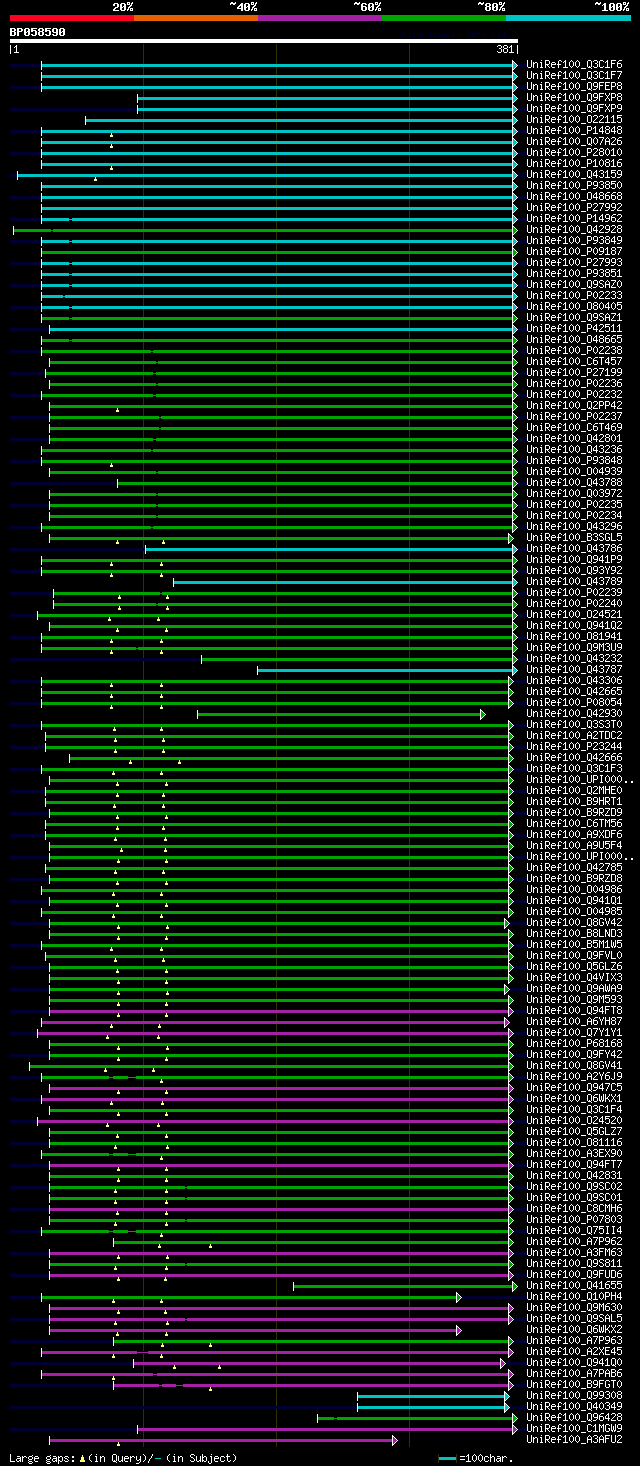This screenshot has width=640, height=1466.
Task: Select the label UniRef100_A6YH87
Action: (574, 1022)
